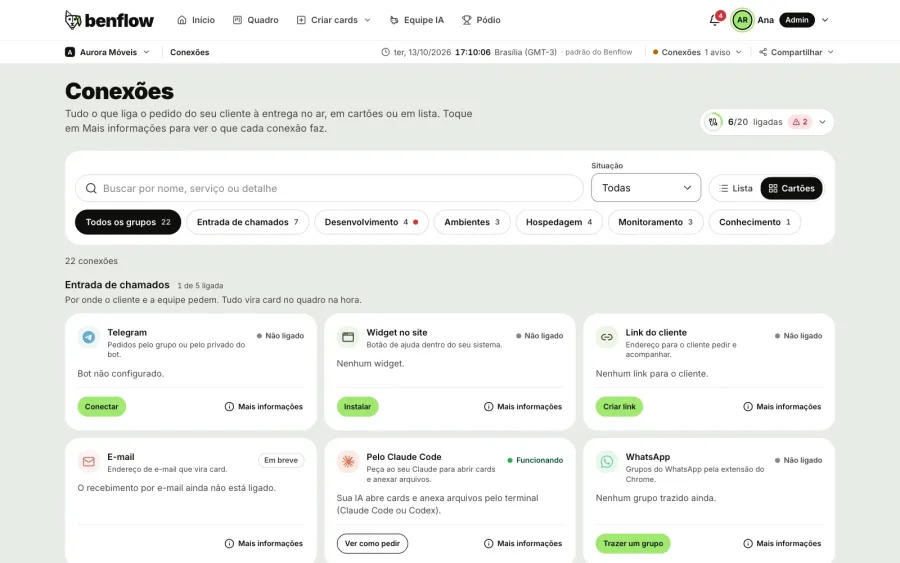This screenshot has width=900, height=563.
Task: Click the red warning badge showing 2
Action: 800,122
